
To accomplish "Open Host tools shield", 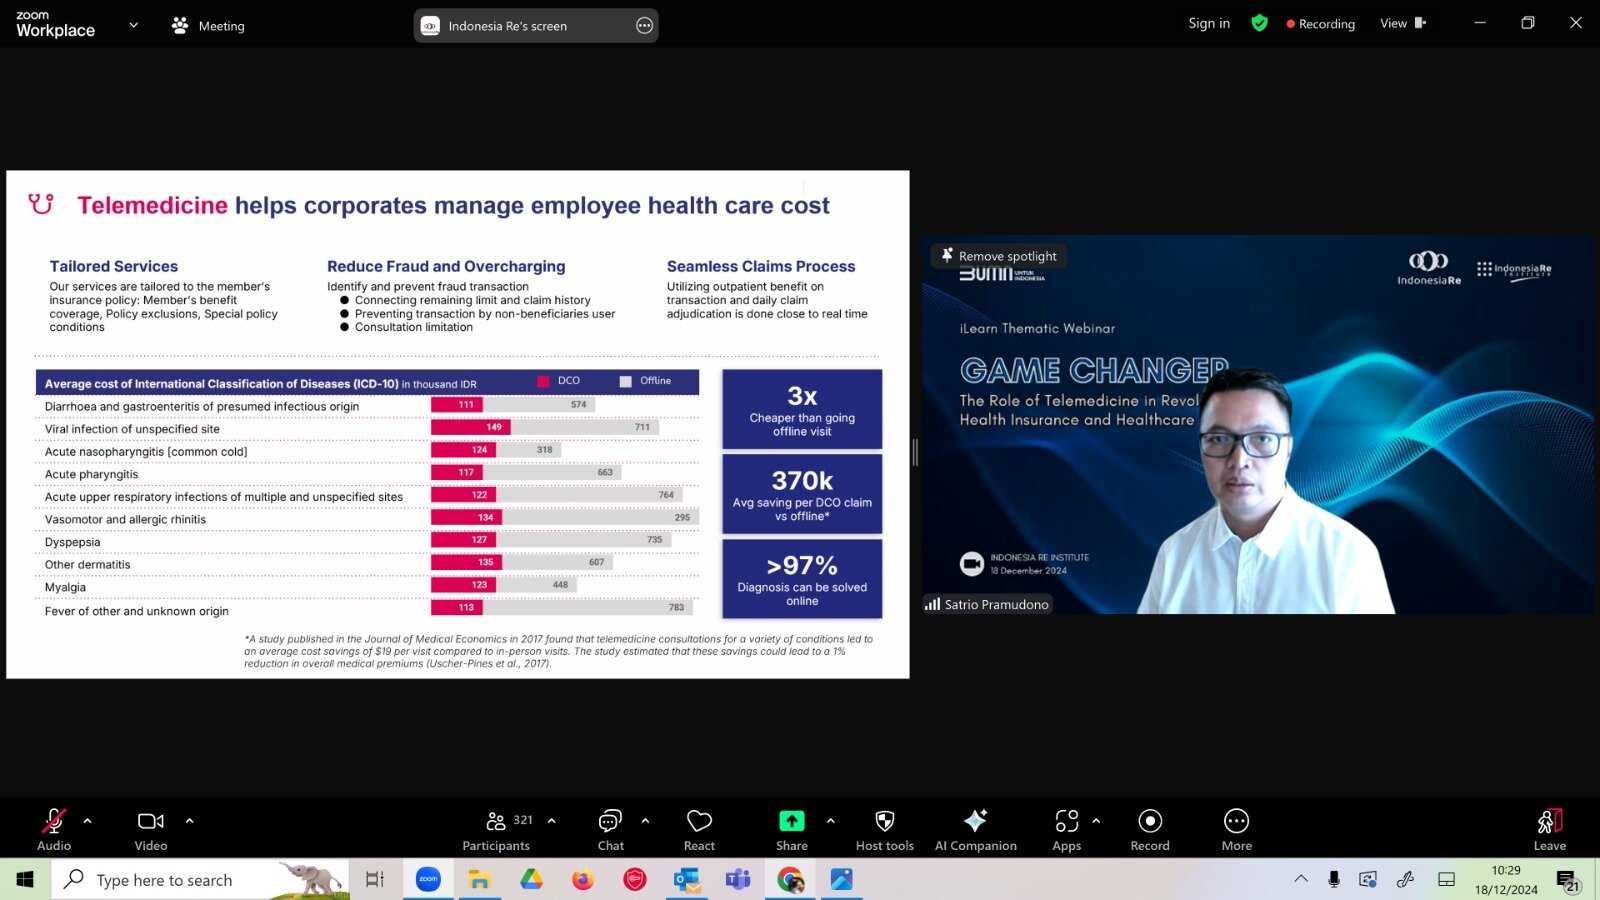I will 885,829.
